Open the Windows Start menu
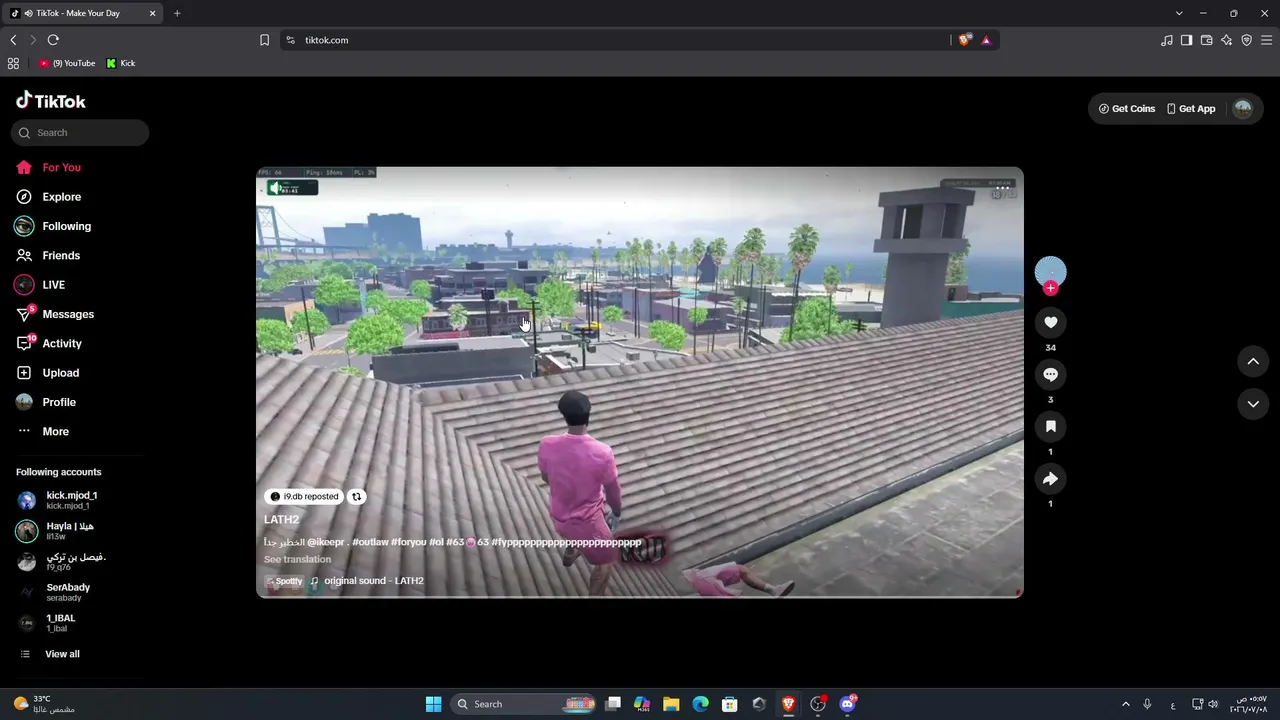Screen dimensions: 1280x720 (x=433, y=704)
